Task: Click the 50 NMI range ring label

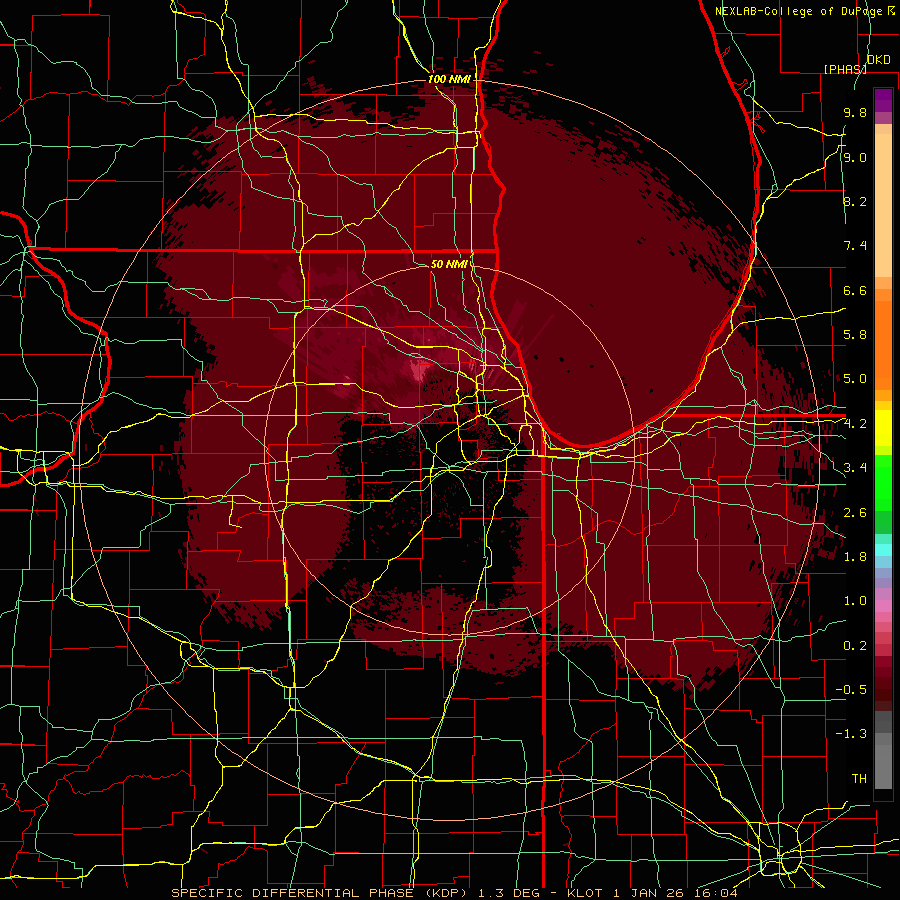Action: 449,264
